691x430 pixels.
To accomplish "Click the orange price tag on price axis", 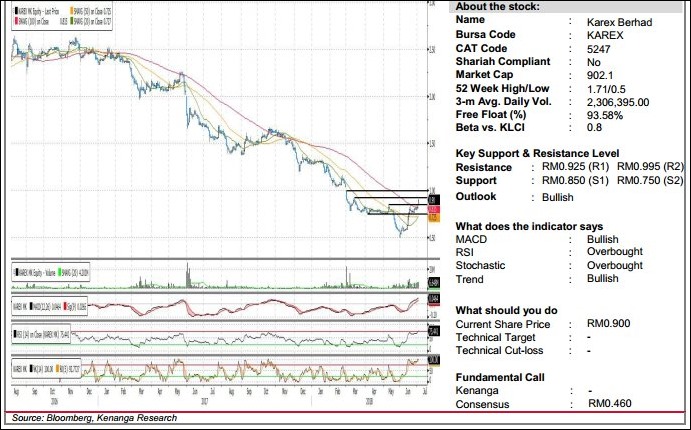I will [434, 218].
